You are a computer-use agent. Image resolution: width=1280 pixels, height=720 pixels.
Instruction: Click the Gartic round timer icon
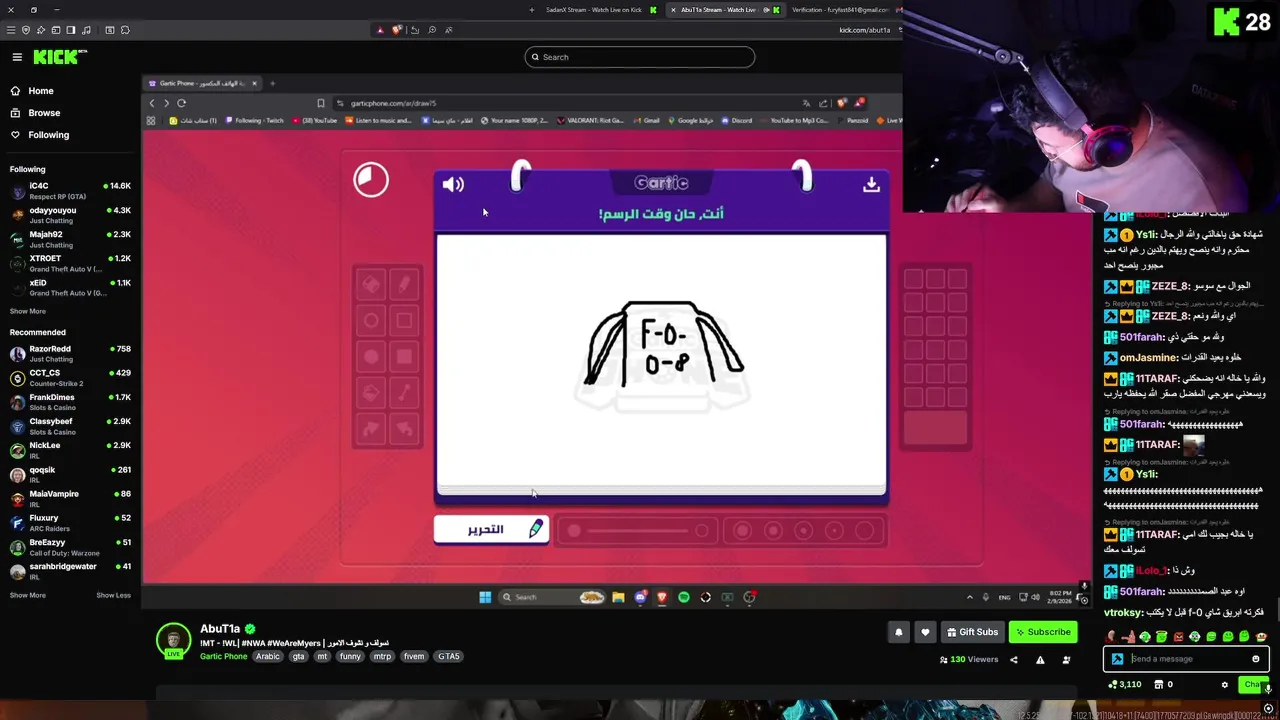371,180
